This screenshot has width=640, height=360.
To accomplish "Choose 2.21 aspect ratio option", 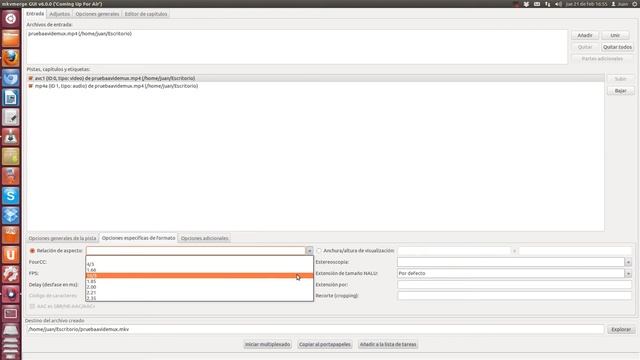I will (199, 293).
